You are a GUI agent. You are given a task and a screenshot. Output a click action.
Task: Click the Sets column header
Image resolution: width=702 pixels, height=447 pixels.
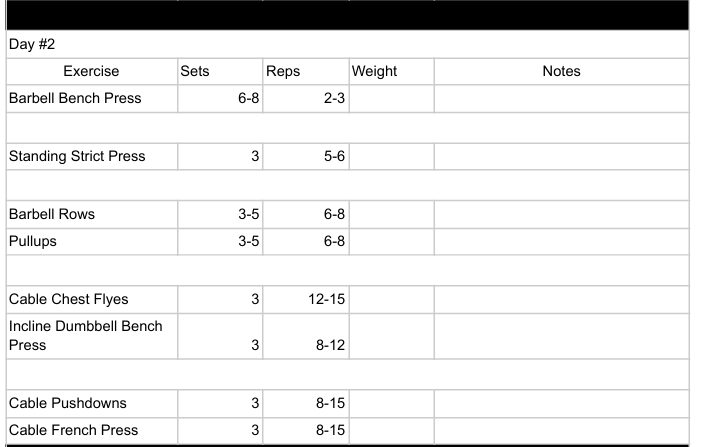click(219, 71)
